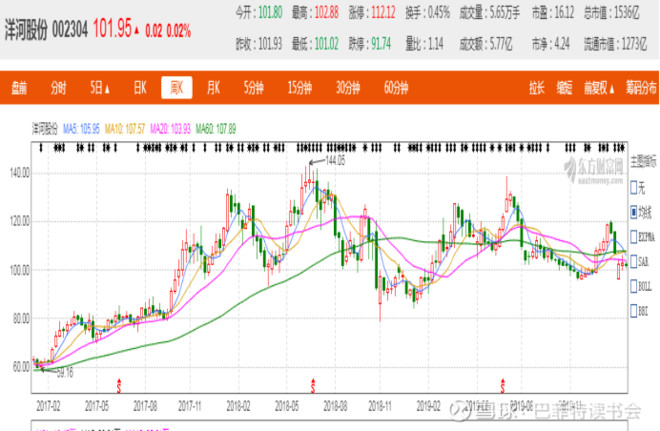Select the 日K daily candlestick tab
Screen dimensions: 660x431
[x=140, y=88]
